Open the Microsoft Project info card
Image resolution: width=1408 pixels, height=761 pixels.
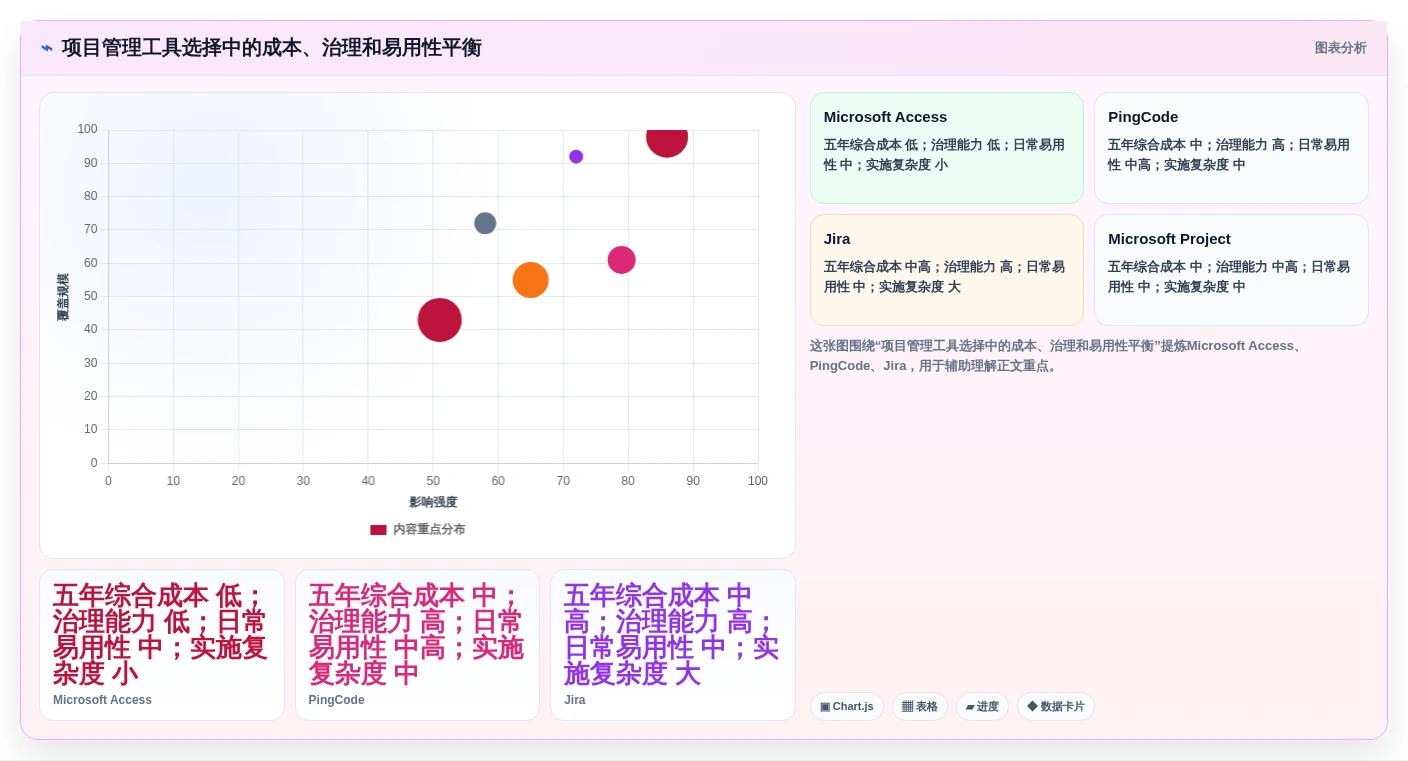click(1231, 270)
